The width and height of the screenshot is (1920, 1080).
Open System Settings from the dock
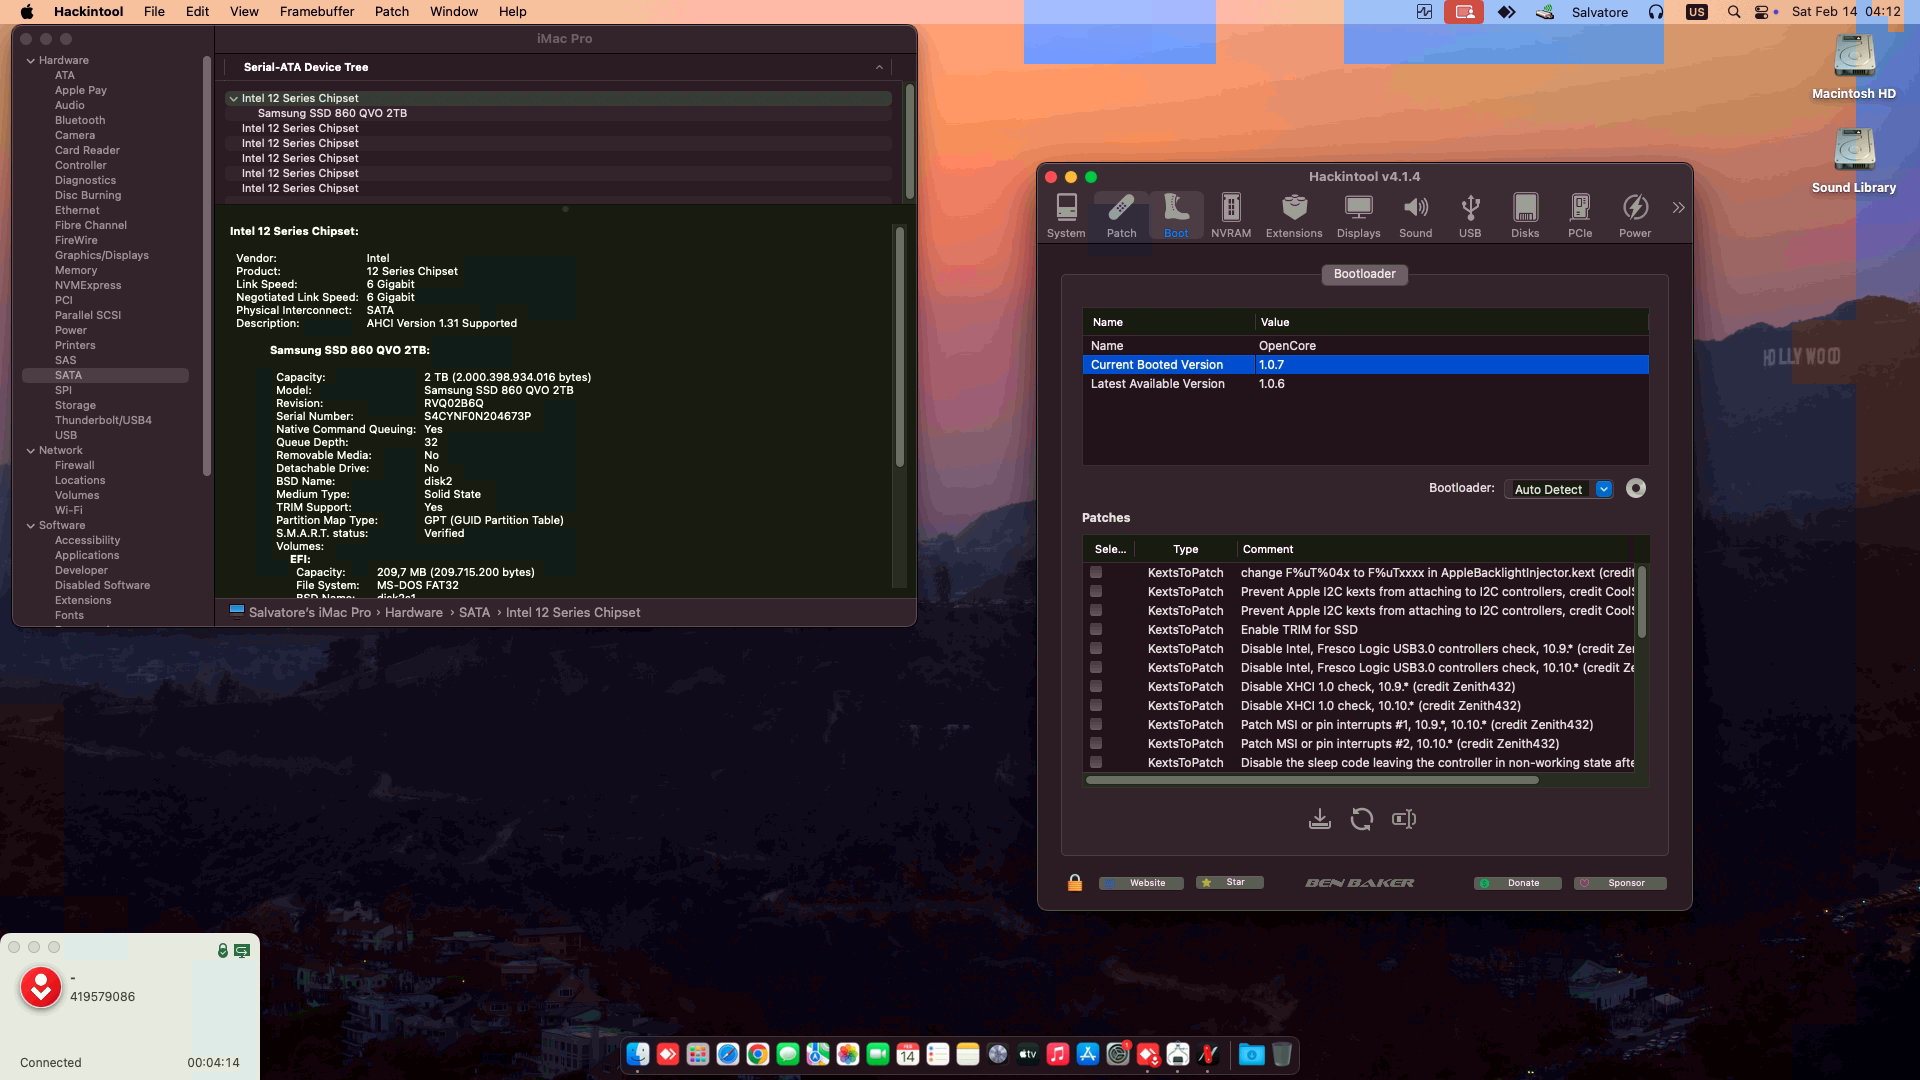[x=1118, y=1054]
